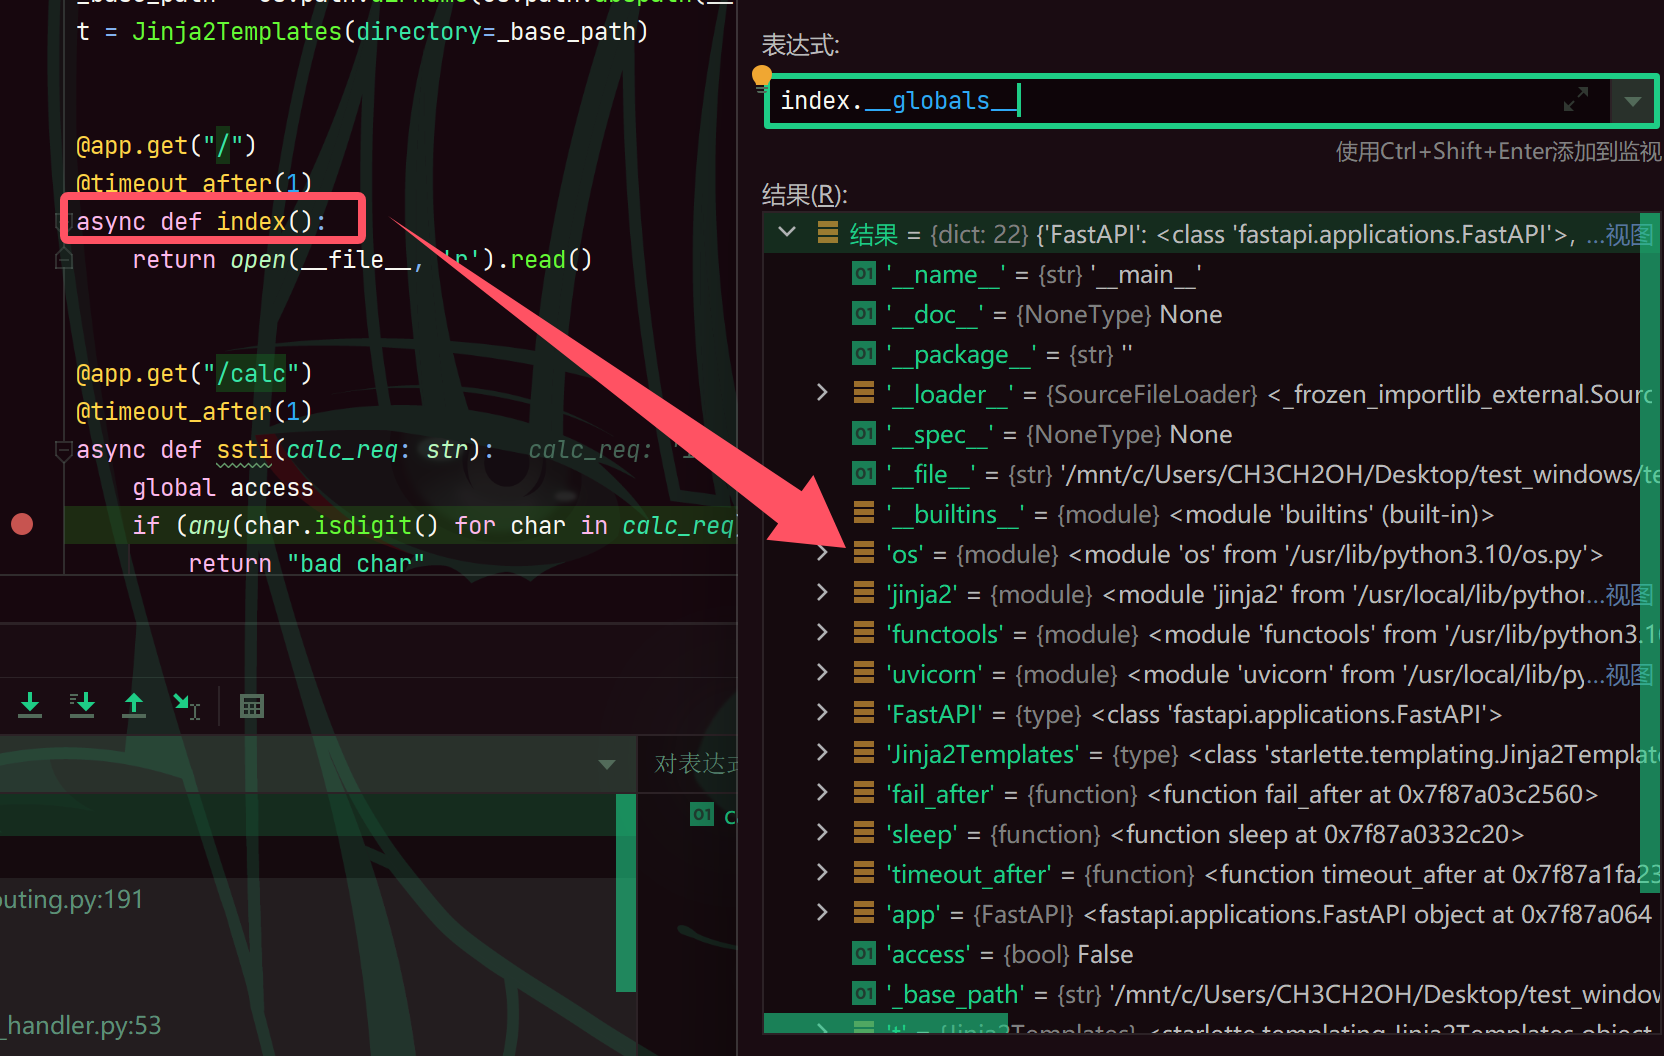This screenshot has width=1664, height=1056.
Task: Expand the 'app' FastAPI object entry
Action: (x=822, y=913)
